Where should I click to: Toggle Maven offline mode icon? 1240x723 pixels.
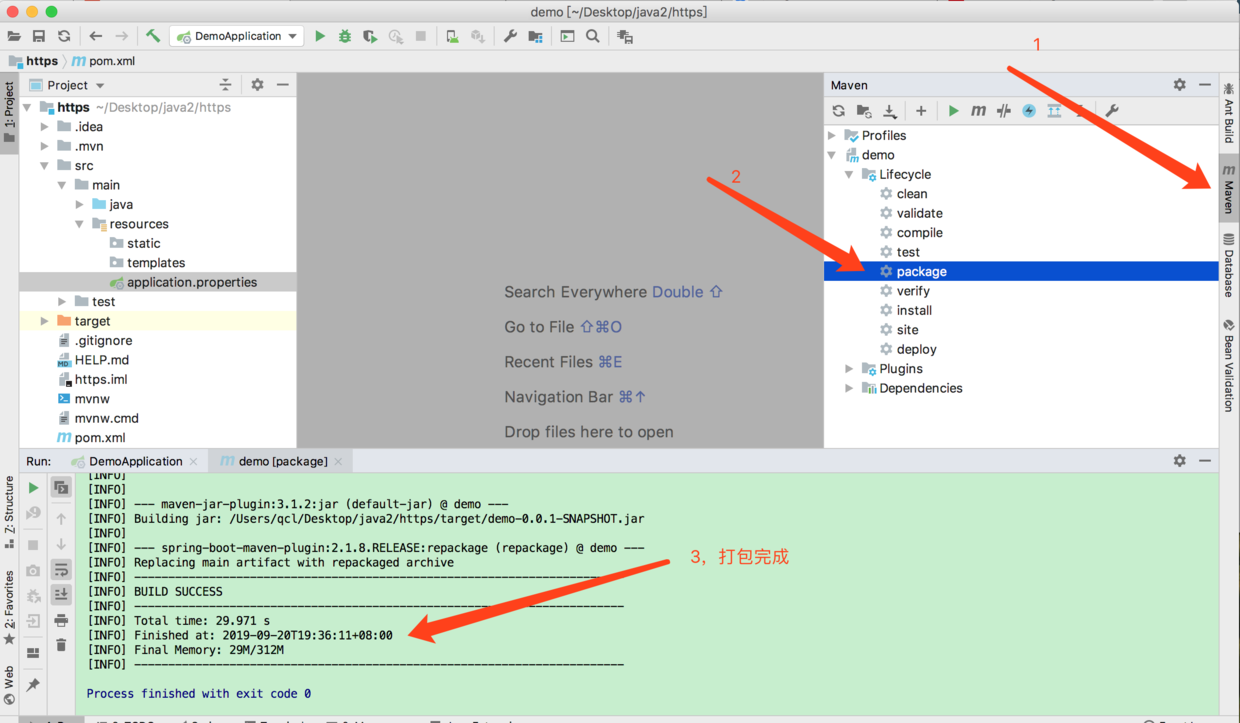click(1004, 111)
